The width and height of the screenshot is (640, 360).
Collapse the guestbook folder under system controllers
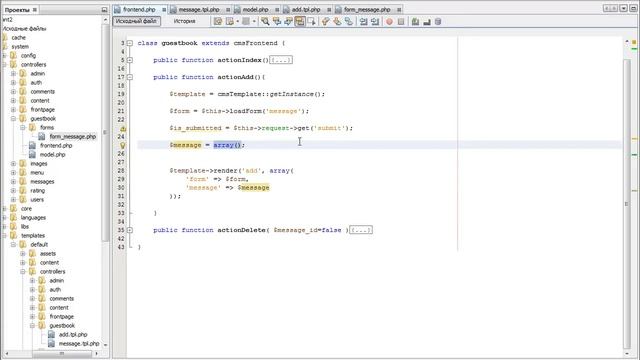tap(13, 119)
